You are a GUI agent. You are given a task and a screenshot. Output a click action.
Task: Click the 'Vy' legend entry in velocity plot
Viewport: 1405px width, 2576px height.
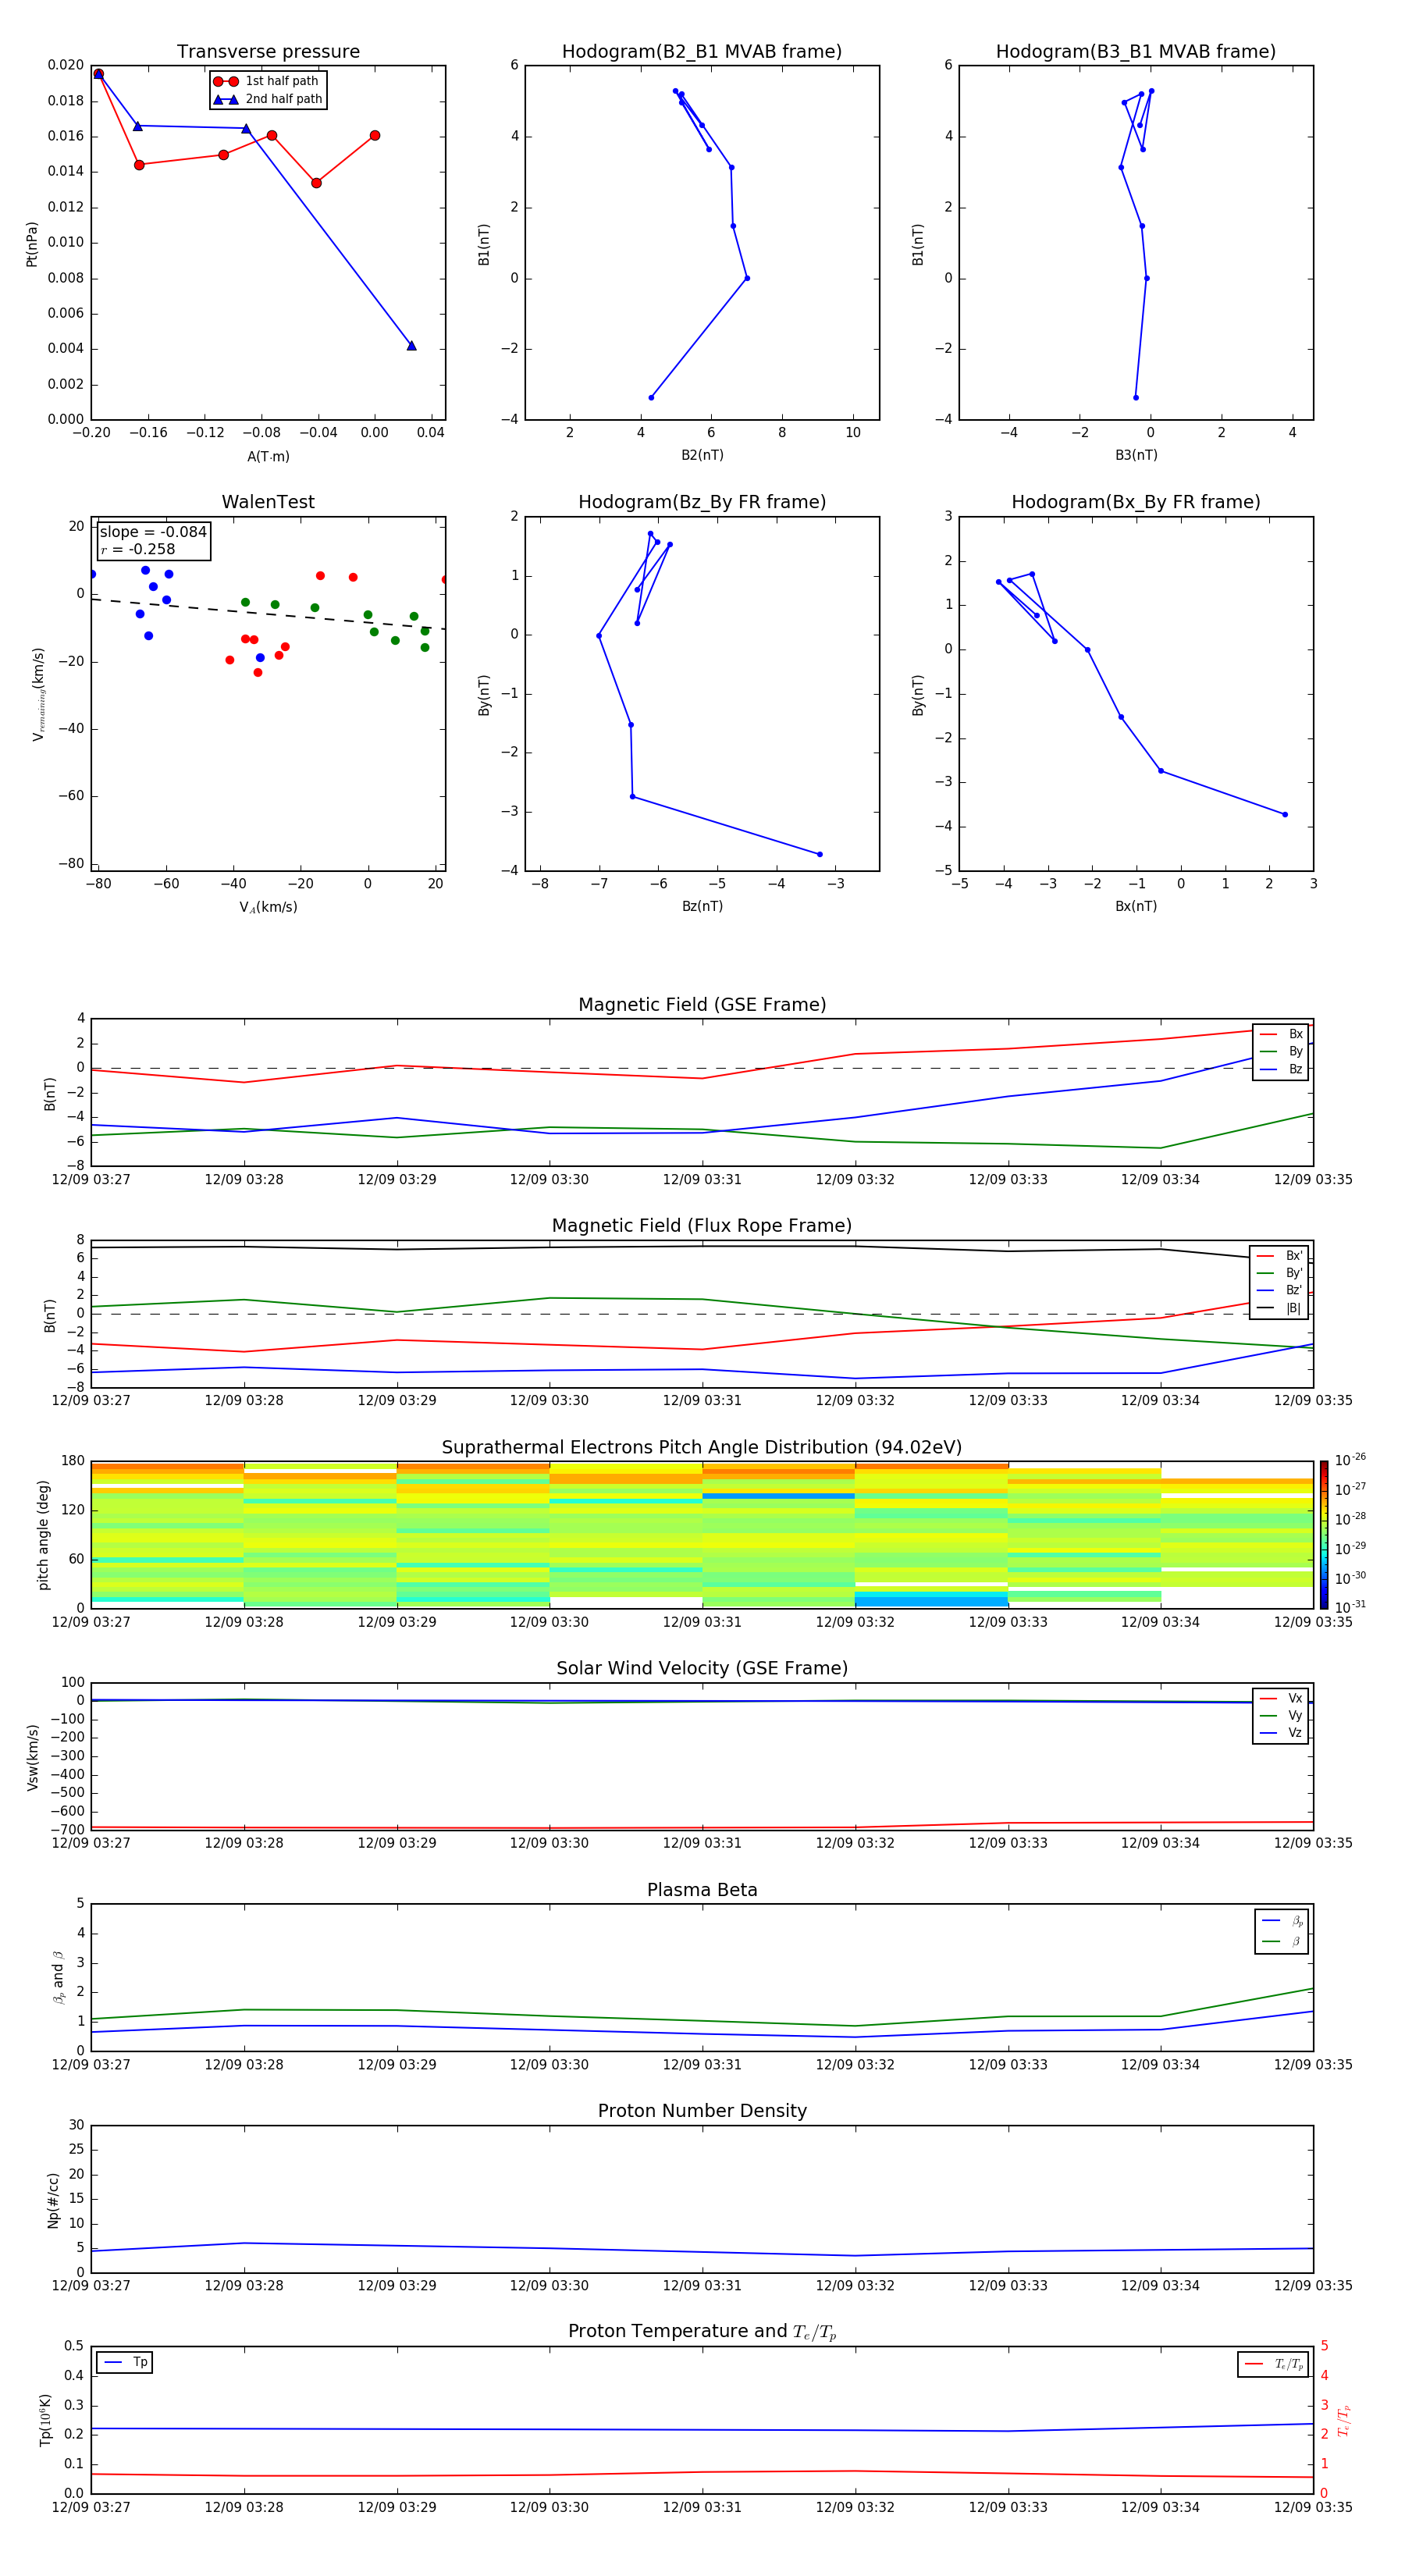pyautogui.click(x=1281, y=1716)
